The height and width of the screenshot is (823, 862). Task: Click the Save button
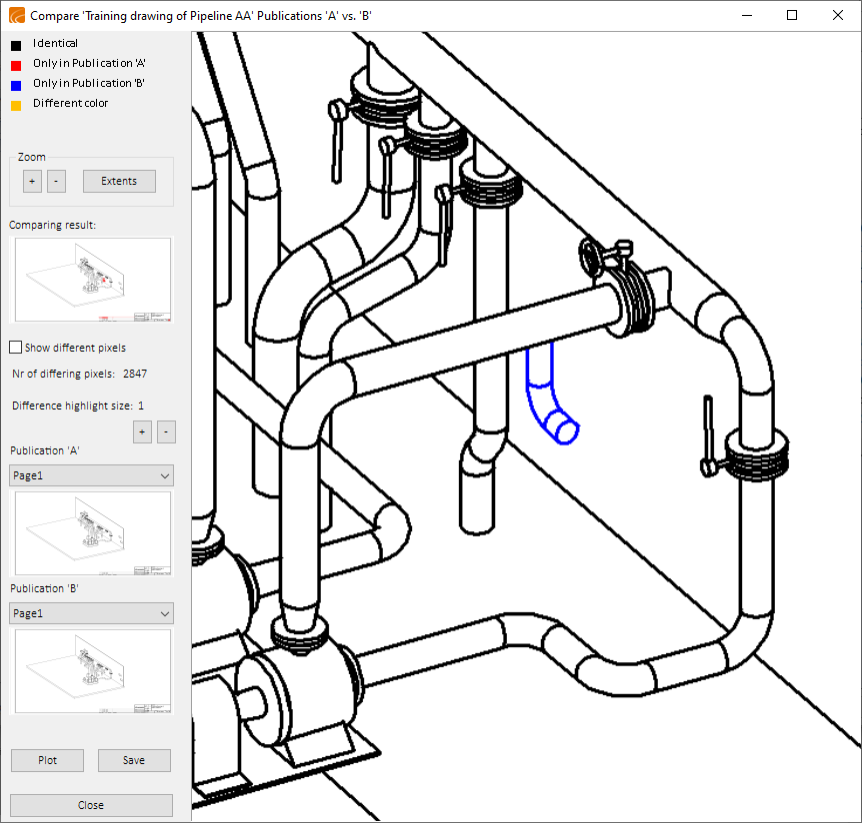(x=134, y=760)
